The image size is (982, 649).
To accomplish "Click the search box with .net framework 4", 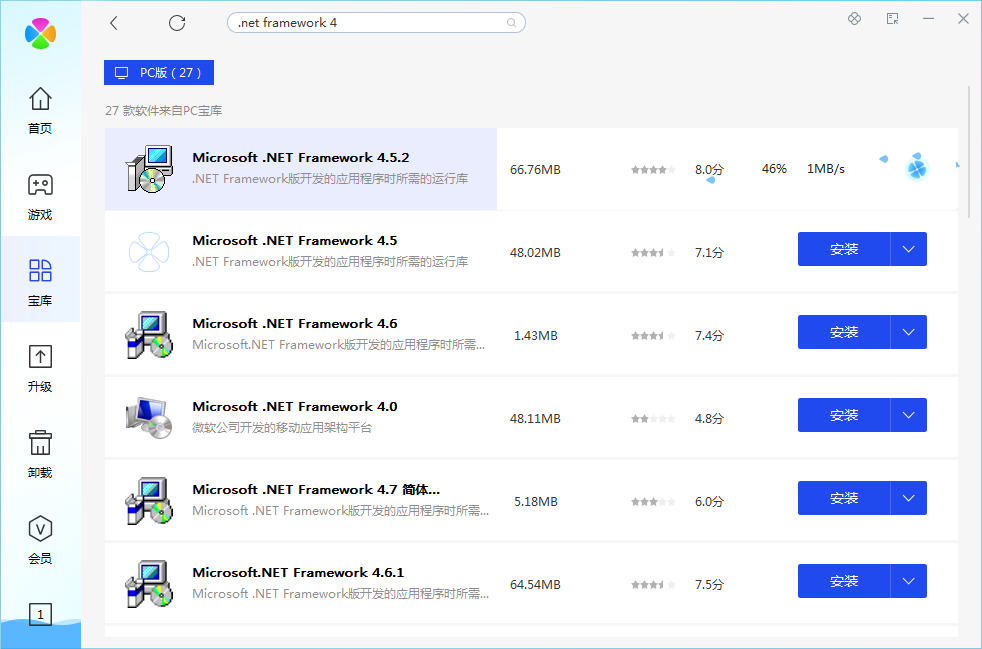I will (376, 23).
